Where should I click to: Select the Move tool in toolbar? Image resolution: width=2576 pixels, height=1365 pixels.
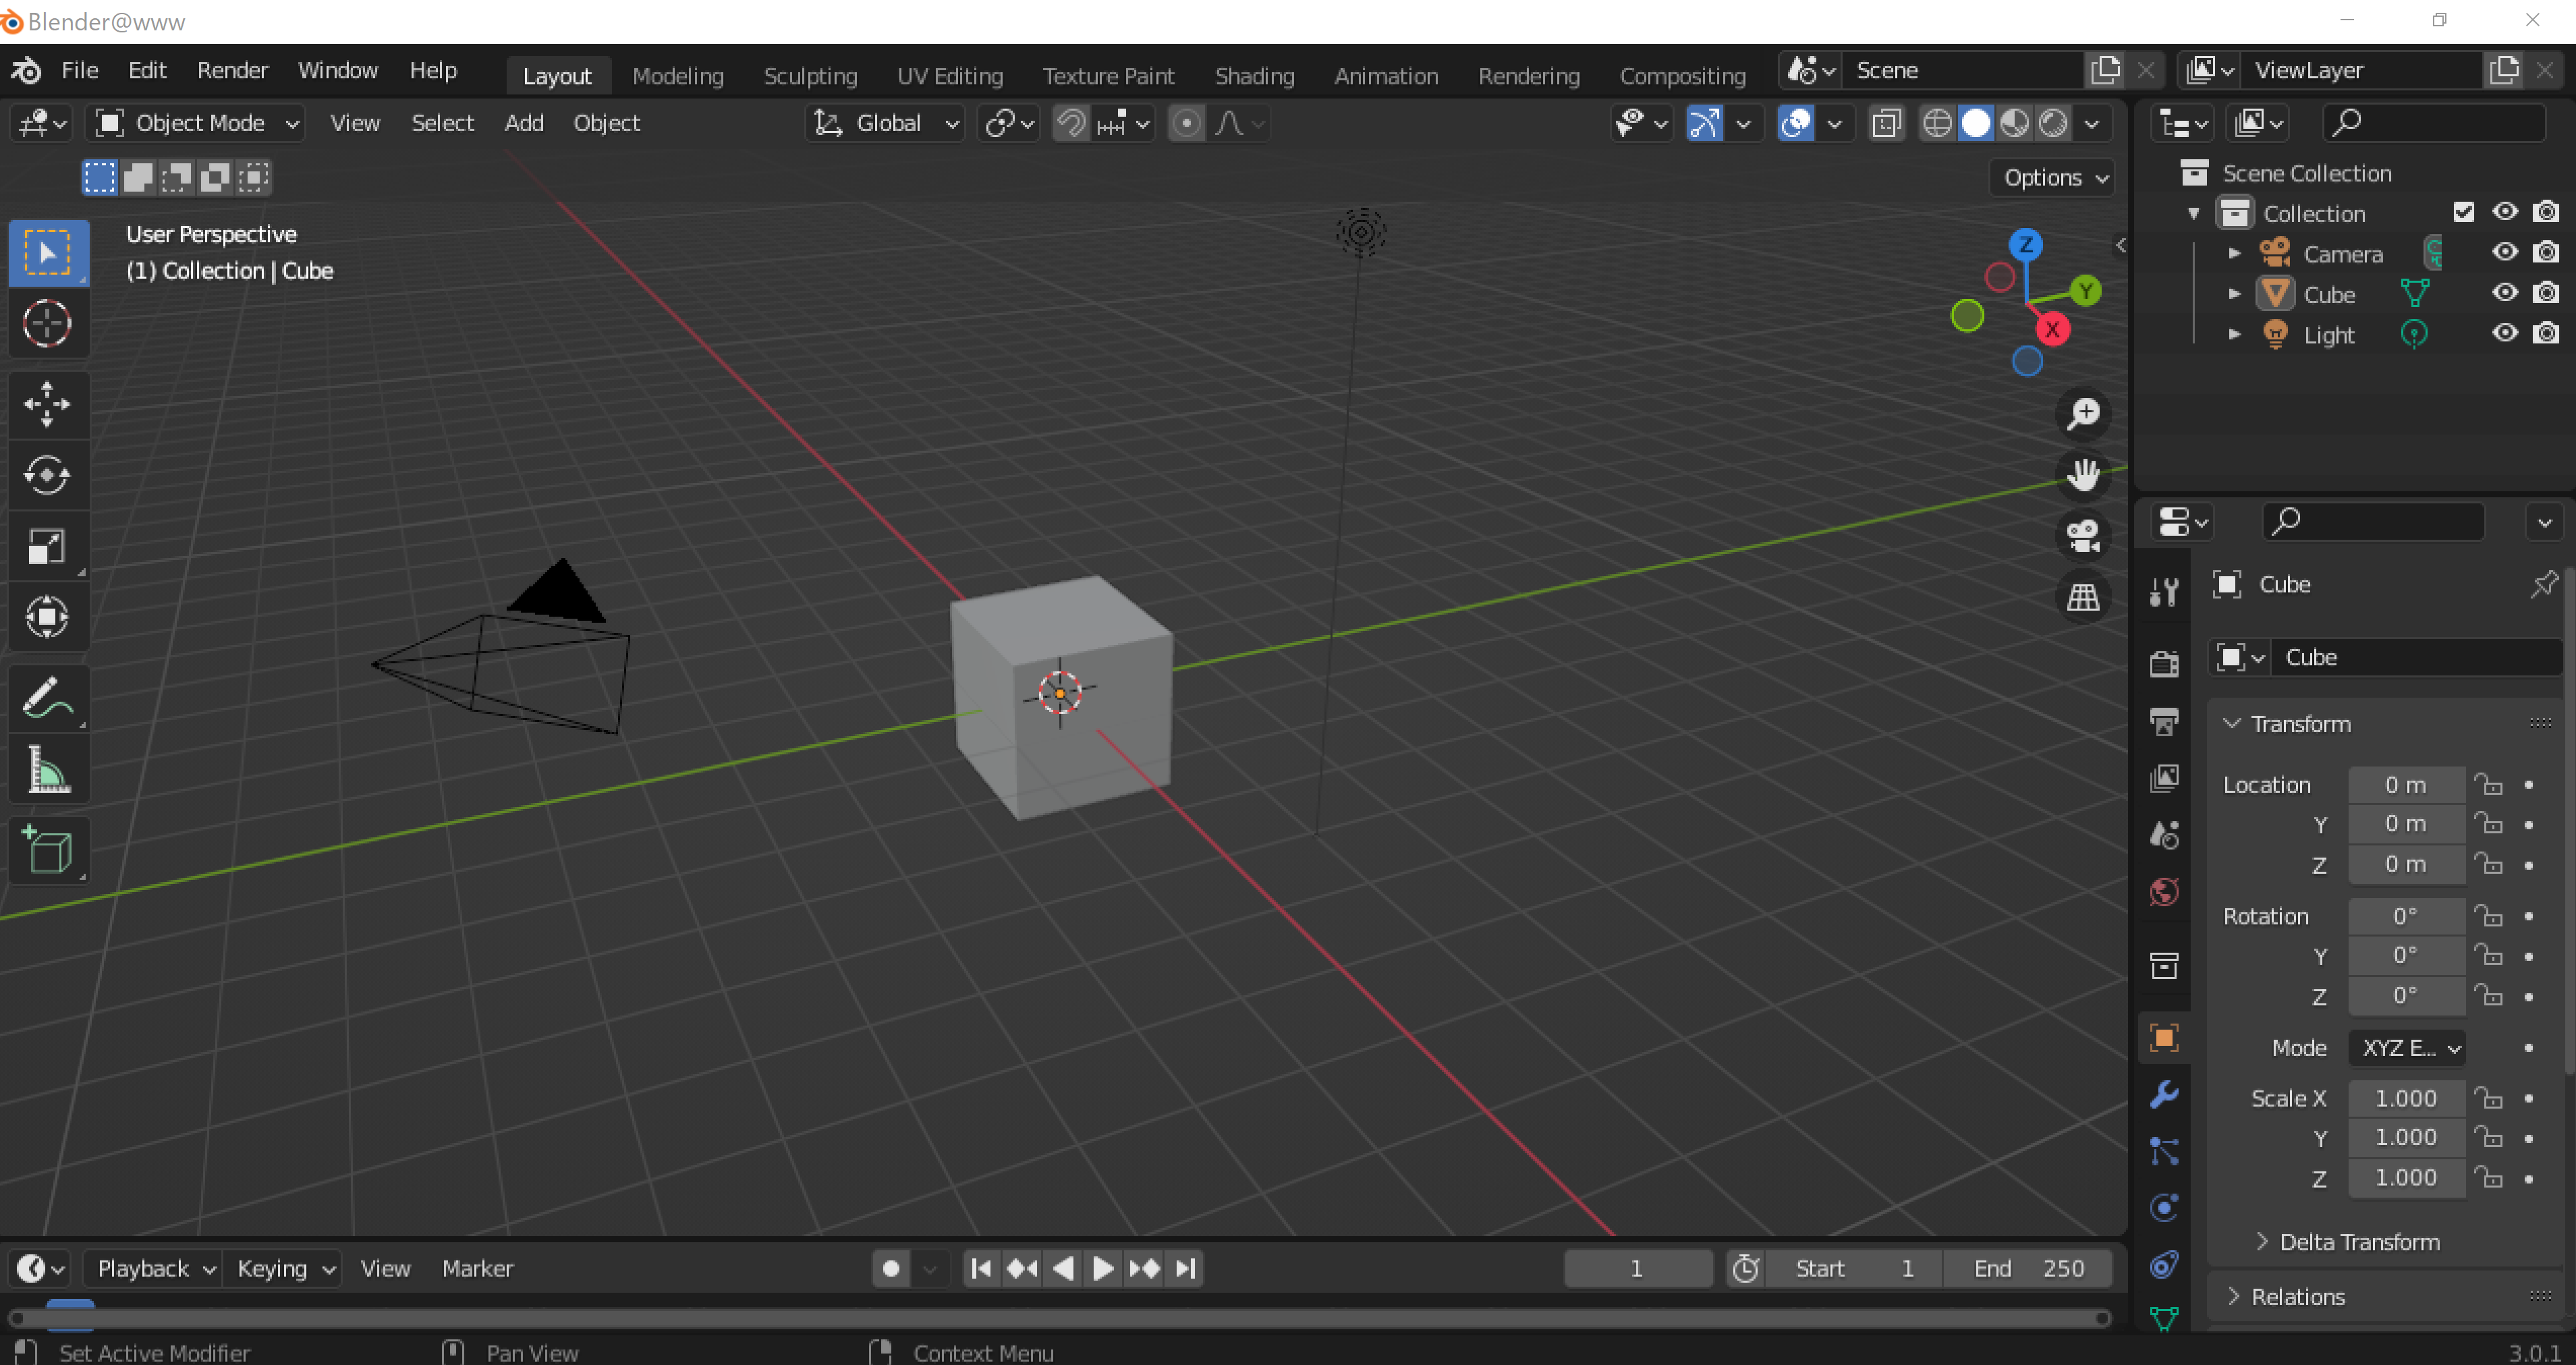pos(47,404)
